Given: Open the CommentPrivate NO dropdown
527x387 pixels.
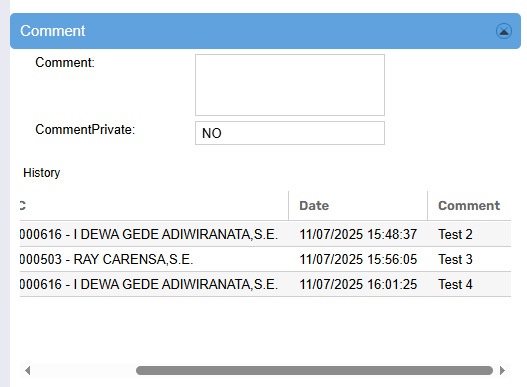Looking at the screenshot, I should [x=290, y=133].
